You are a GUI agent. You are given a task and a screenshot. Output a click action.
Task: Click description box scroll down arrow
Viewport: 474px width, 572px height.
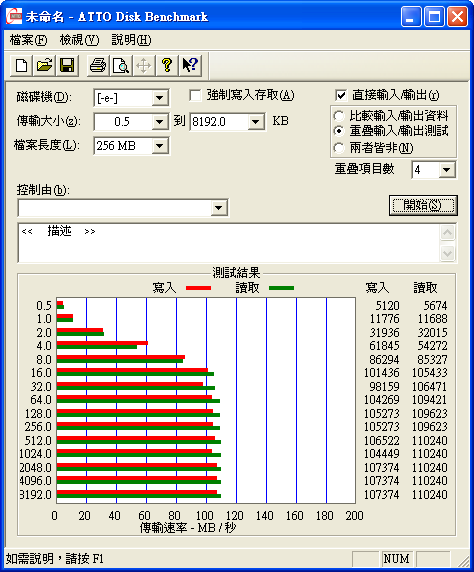[x=447, y=253]
